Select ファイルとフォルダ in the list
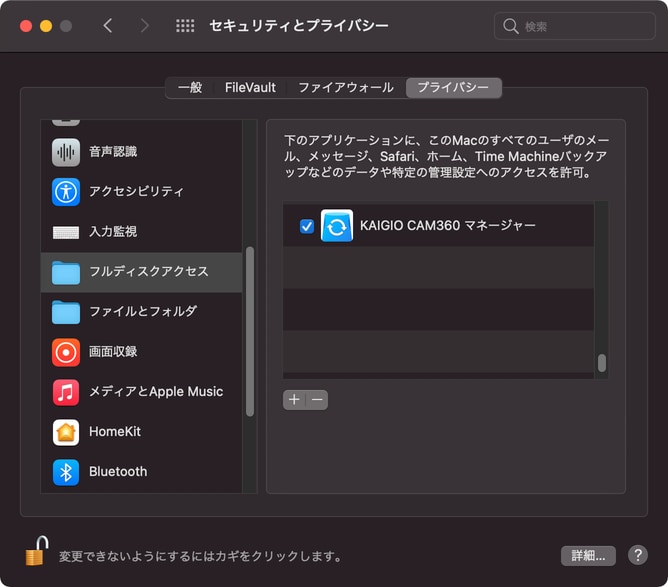 point(143,311)
